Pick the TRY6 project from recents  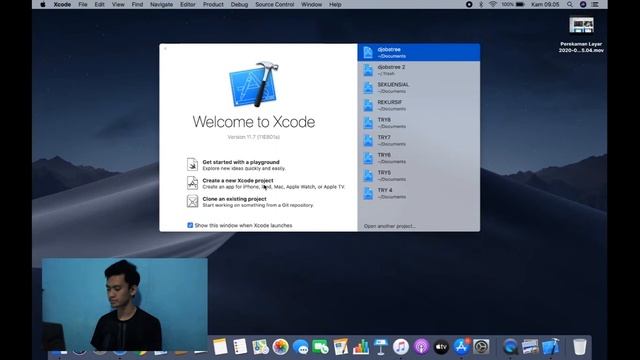[419, 158]
